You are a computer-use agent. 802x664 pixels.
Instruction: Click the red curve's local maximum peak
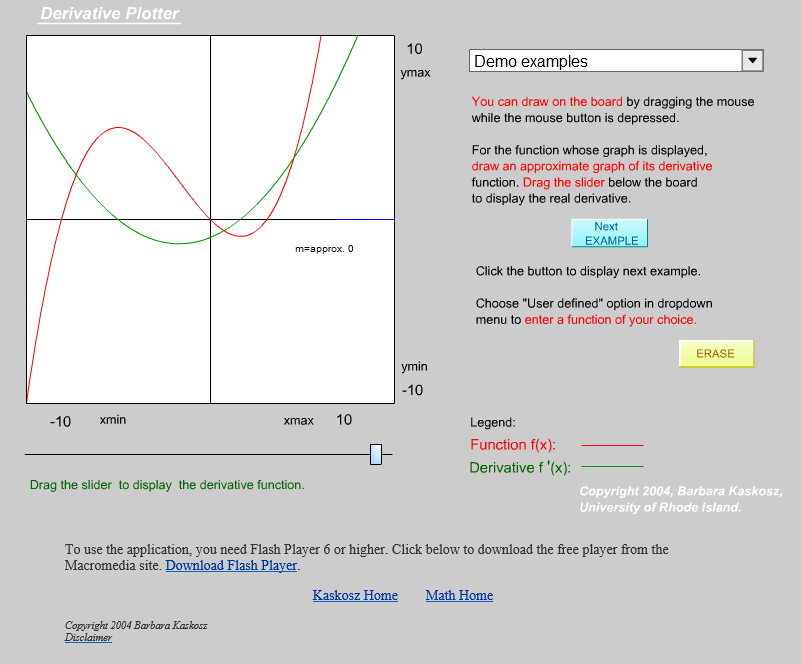(119, 127)
